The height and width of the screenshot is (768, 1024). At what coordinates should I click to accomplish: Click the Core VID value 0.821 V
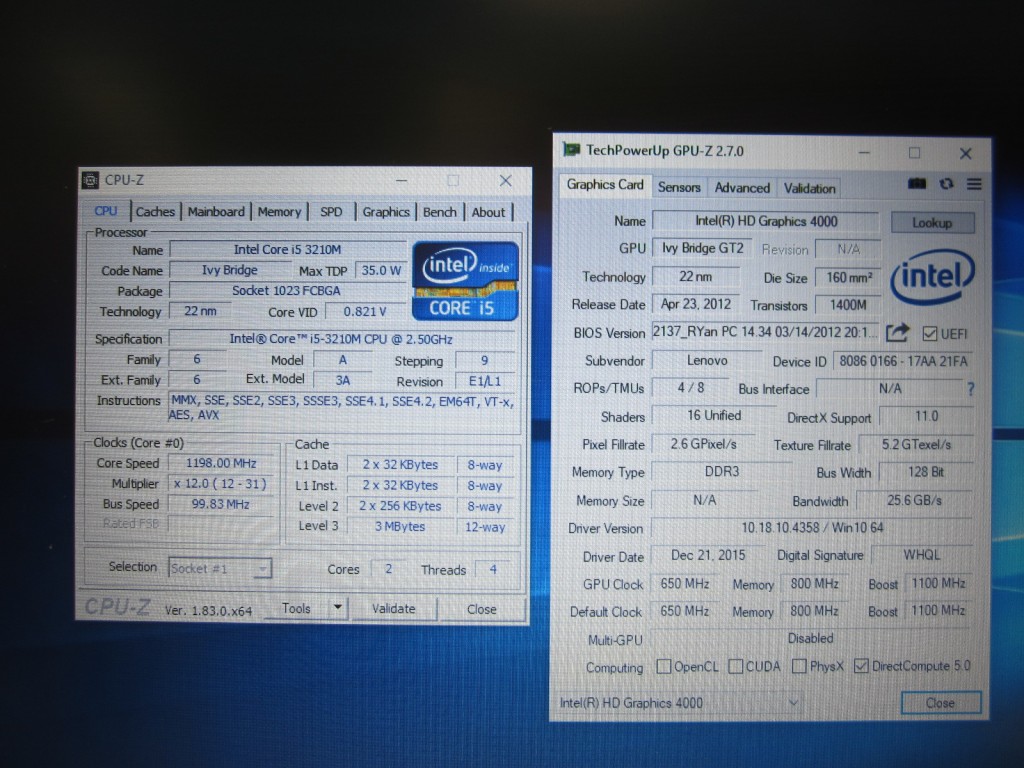point(365,312)
